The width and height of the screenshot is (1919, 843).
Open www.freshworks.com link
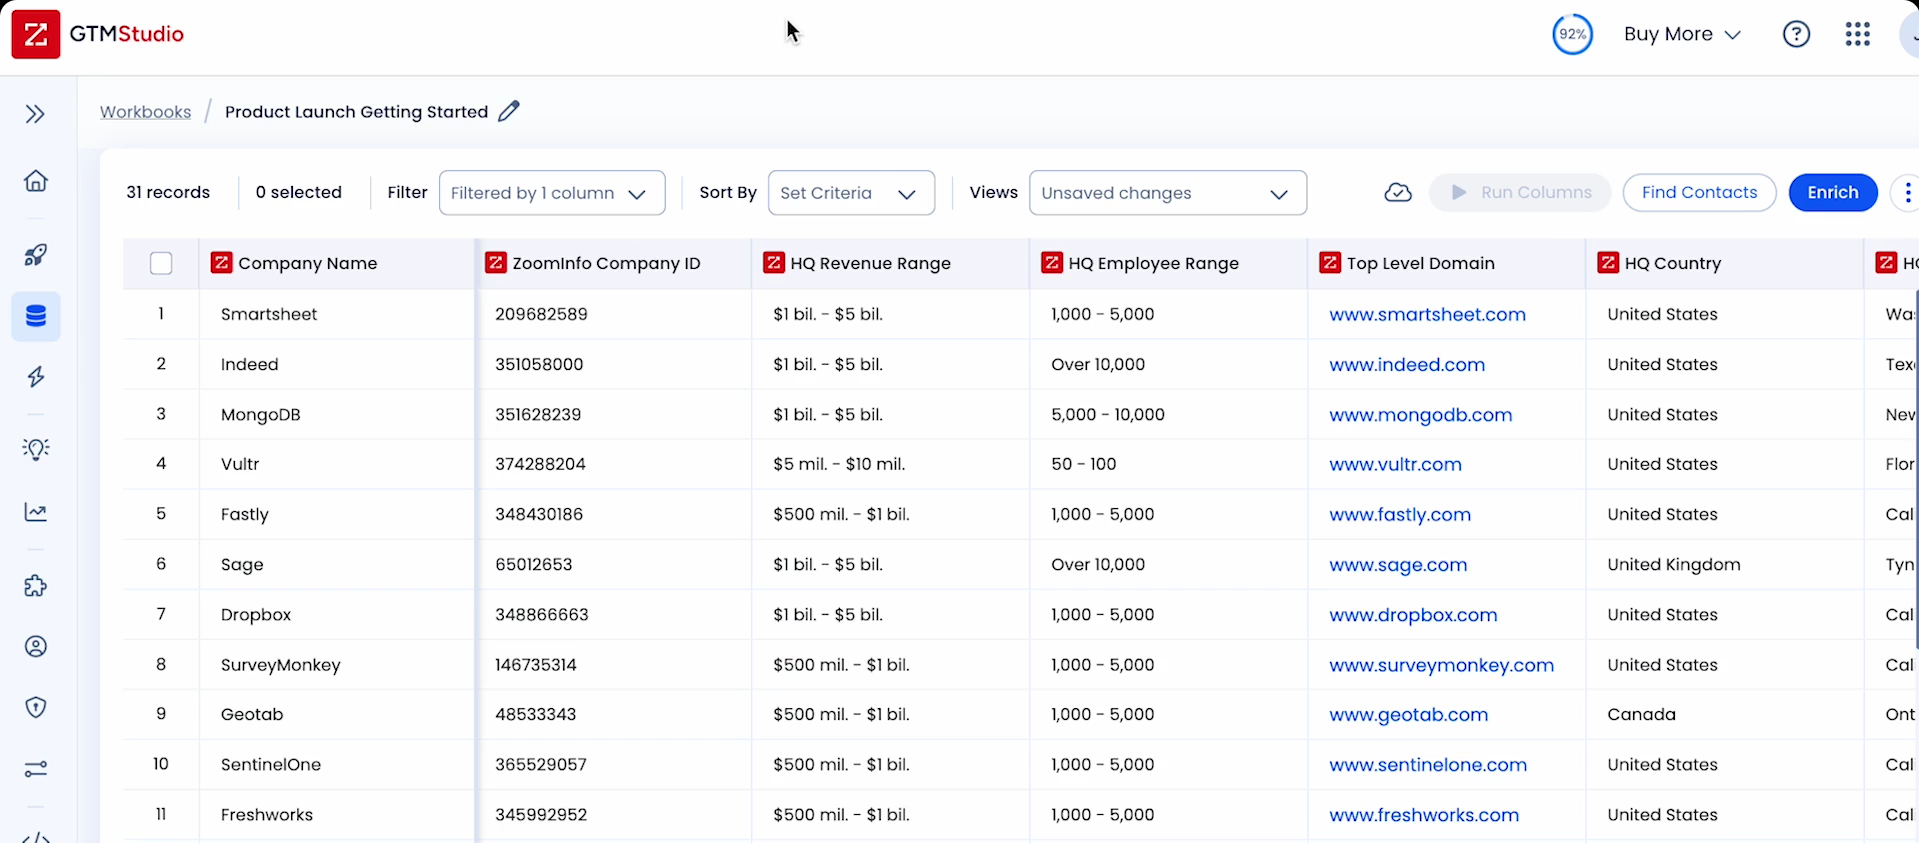1424,814
